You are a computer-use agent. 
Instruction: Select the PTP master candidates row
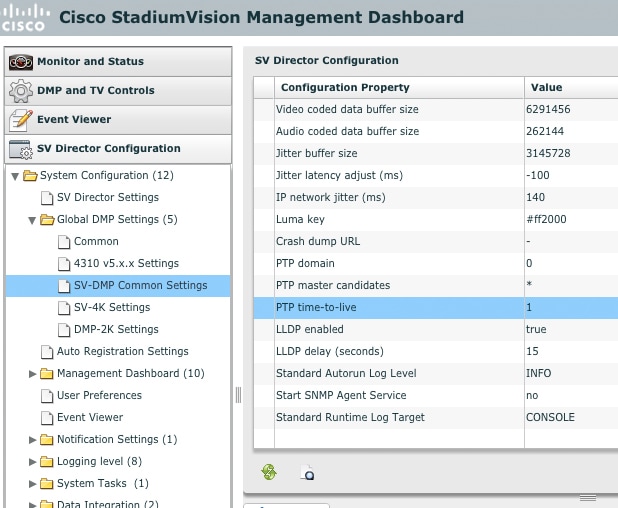click(x=436, y=286)
